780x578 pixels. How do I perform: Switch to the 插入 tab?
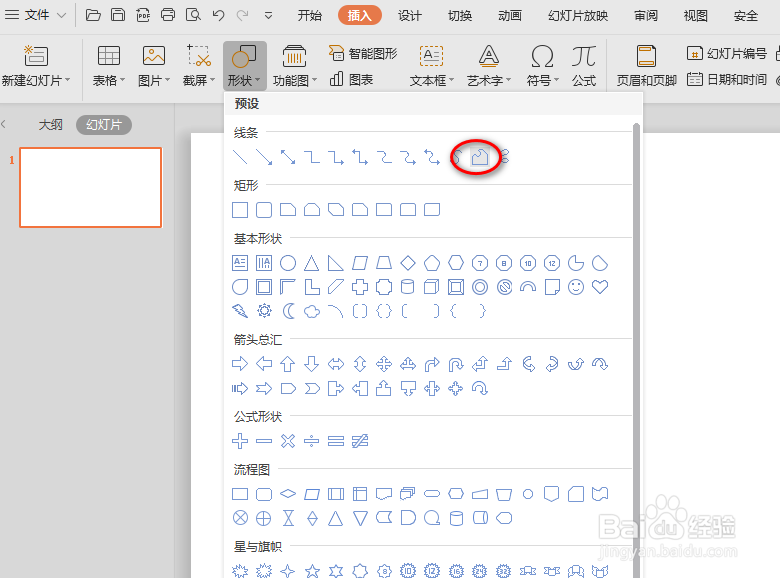(x=360, y=15)
